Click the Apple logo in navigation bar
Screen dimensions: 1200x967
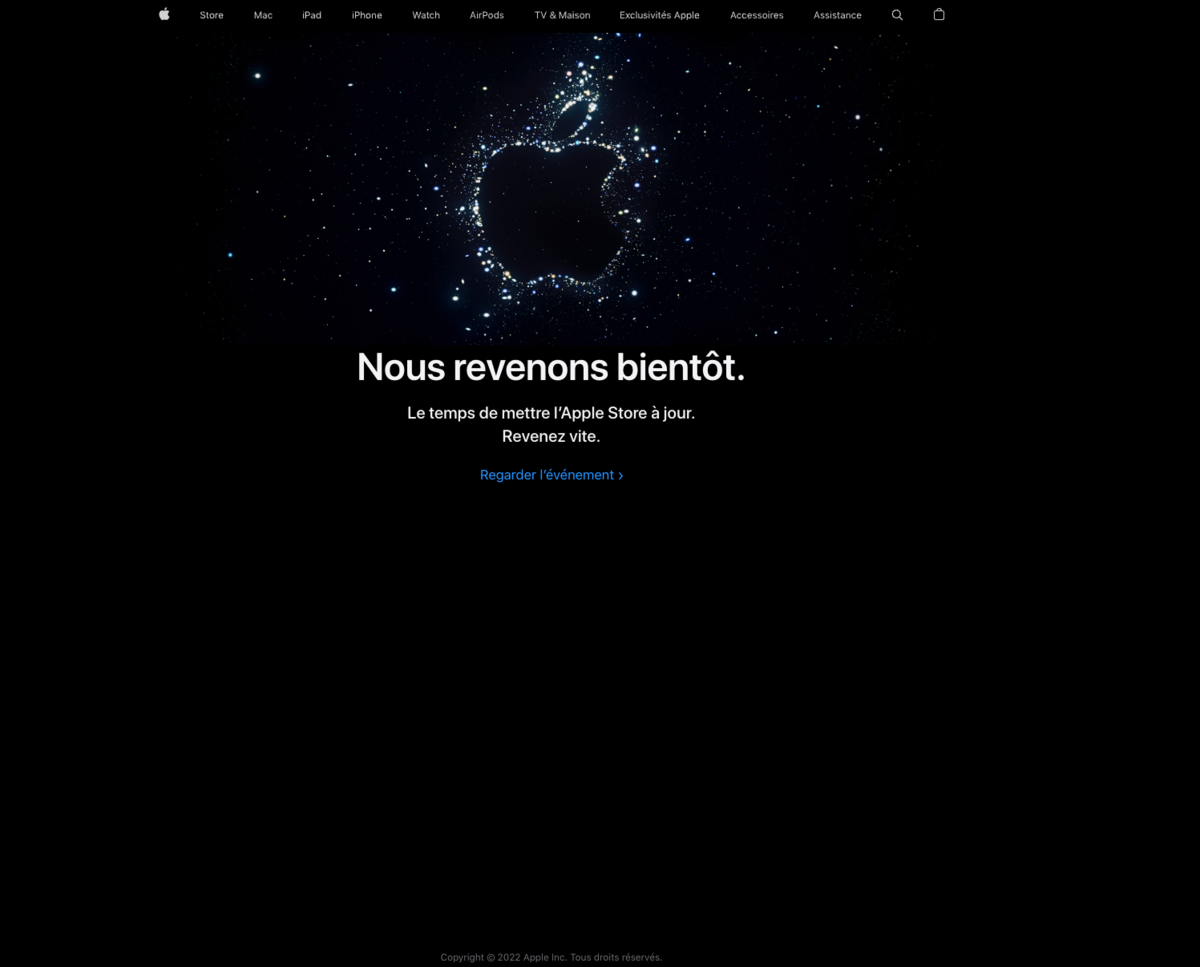coord(164,15)
